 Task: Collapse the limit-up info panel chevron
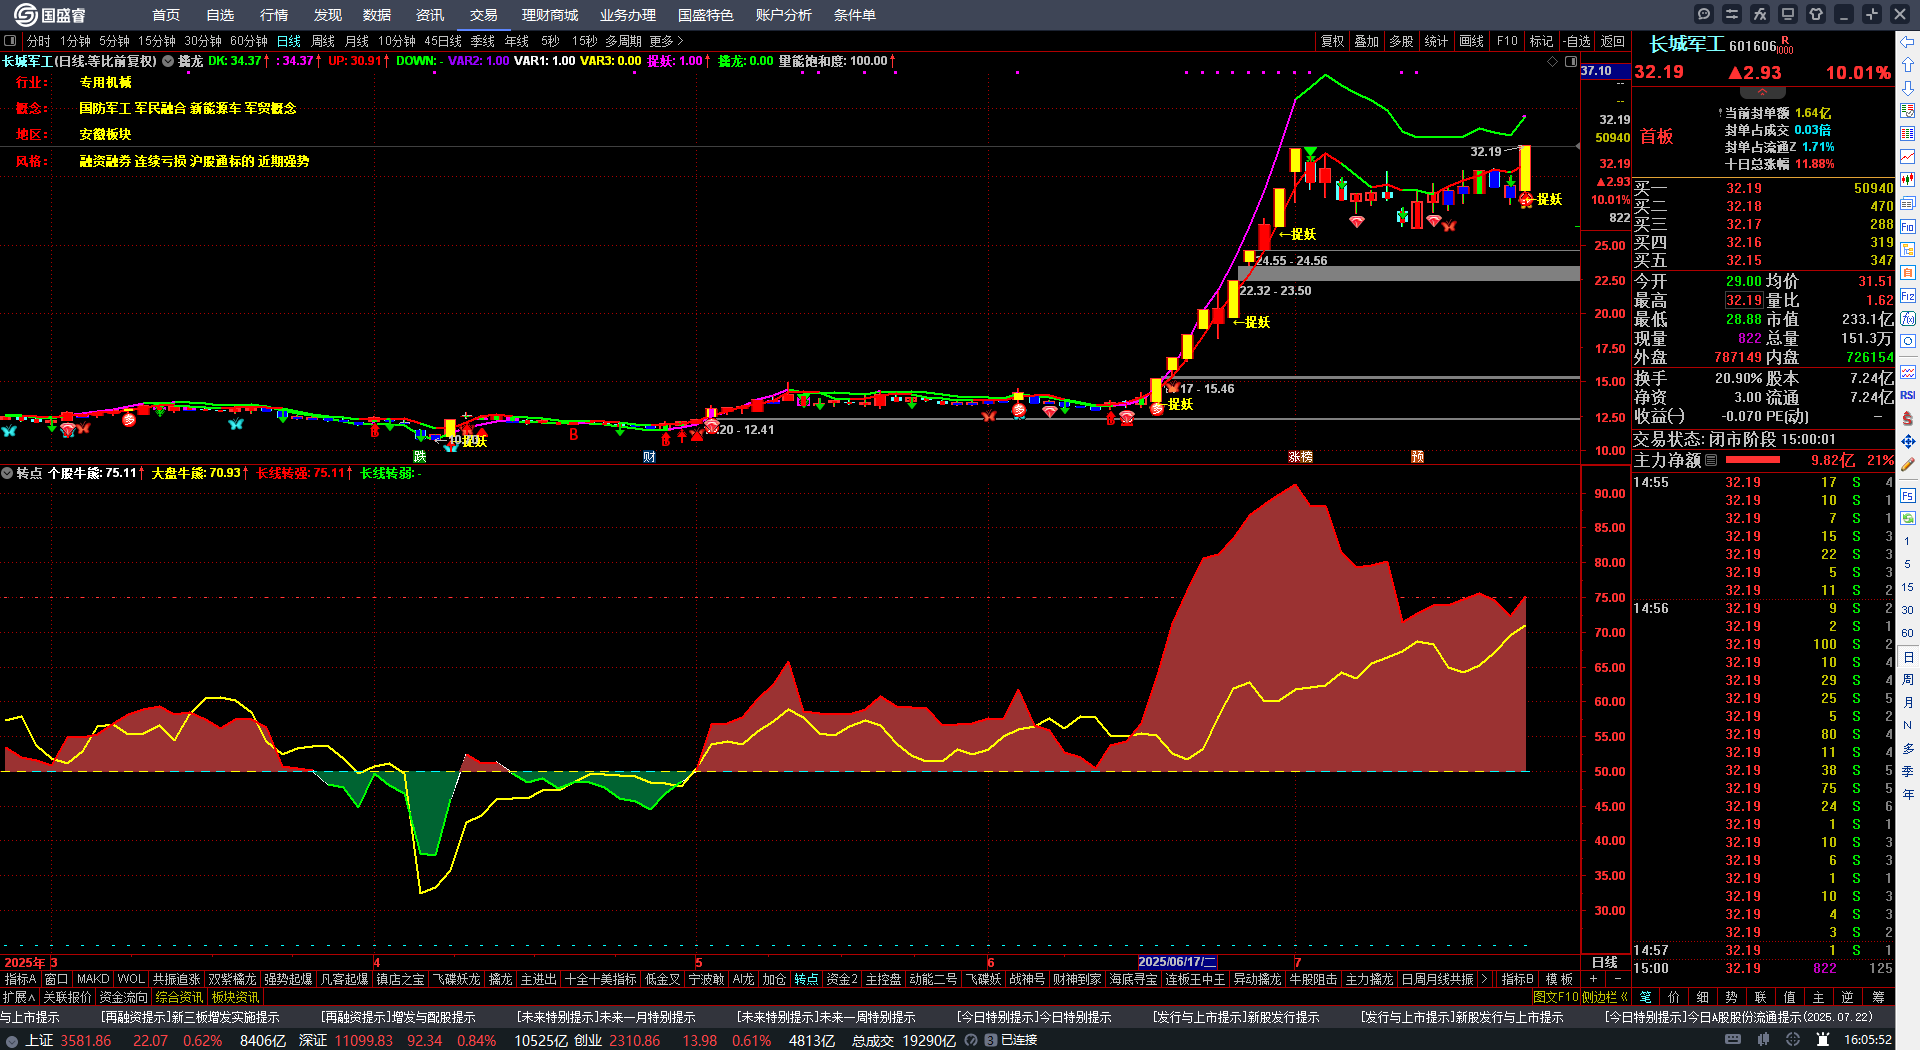coord(1763,91)
